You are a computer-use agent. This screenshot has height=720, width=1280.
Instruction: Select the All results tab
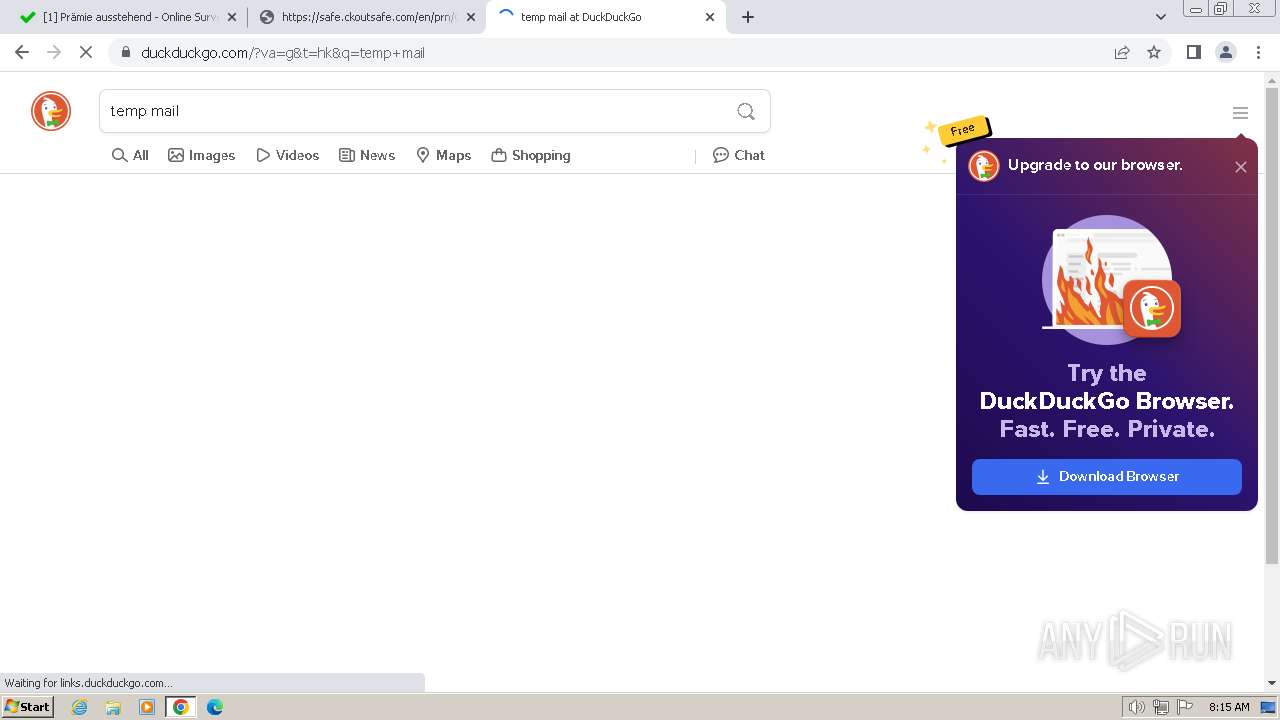coord(130,155)
